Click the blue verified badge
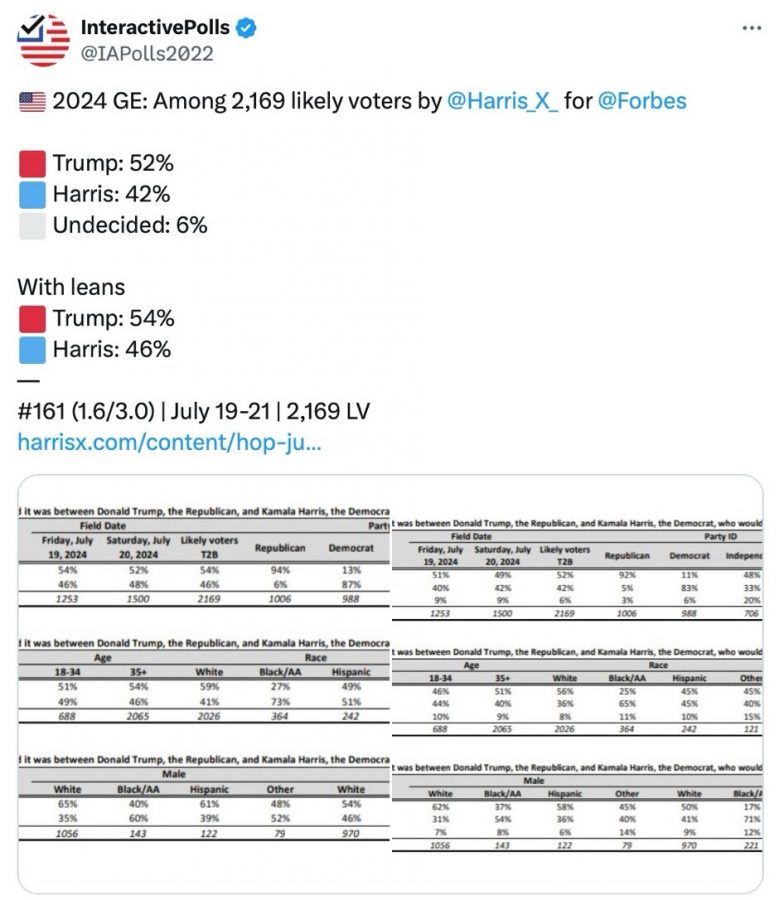Image resolution: width=784 pixels, height=900 pixels. 245,28
